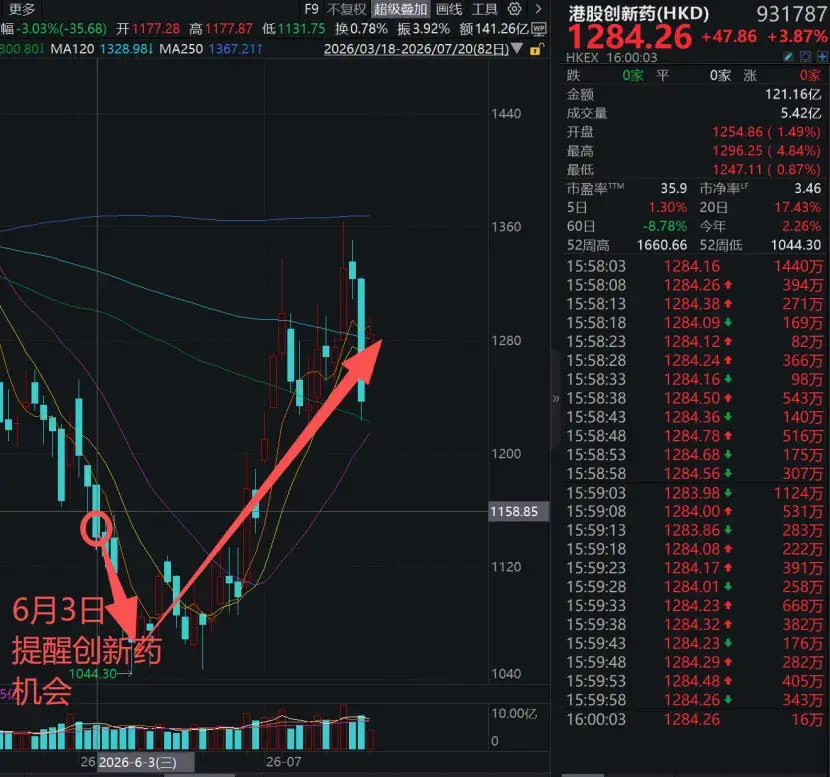Click the WP icon beside turnover amount
The image size is (830, 777).
tap(539, 29)
